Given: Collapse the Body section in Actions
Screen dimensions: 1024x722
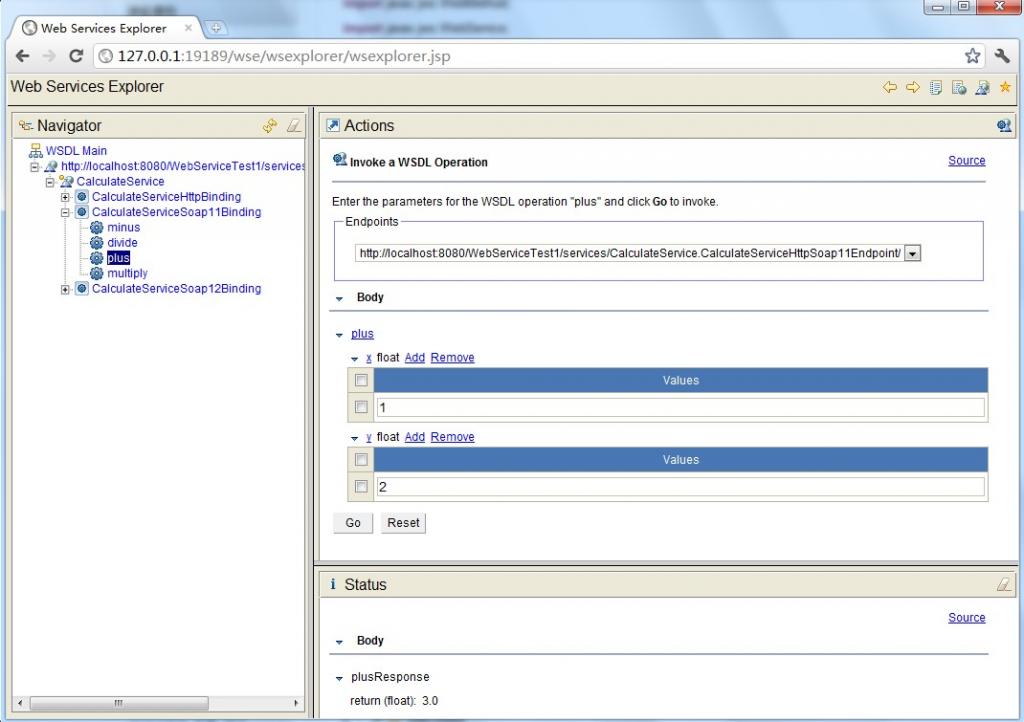Looking at the screenshot, I should (x=338, y=297).
